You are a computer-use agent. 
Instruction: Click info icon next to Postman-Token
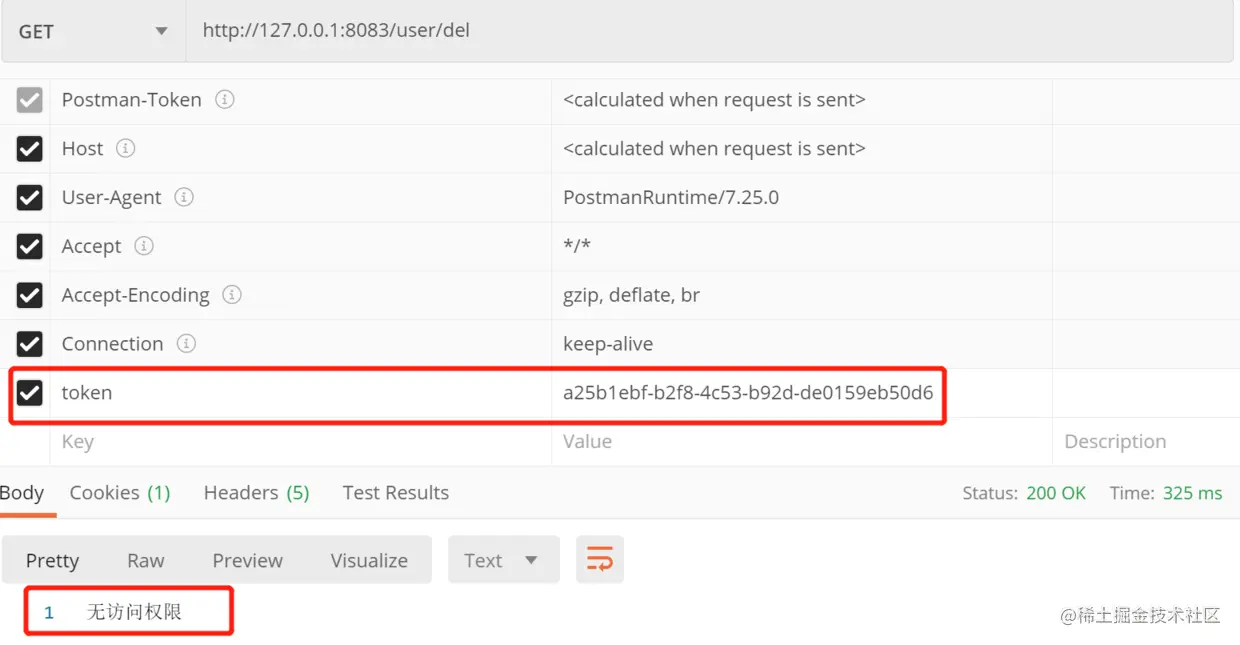(225, 100)
